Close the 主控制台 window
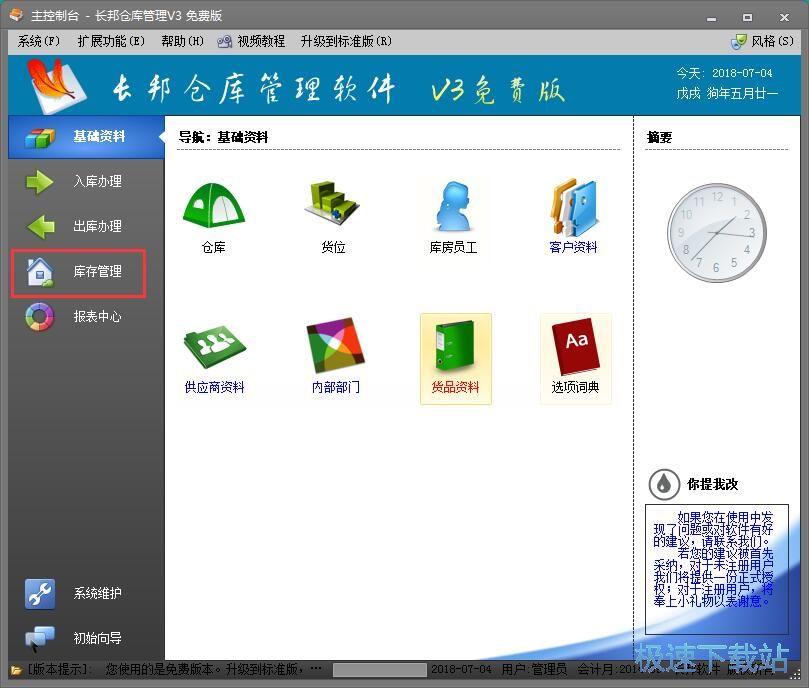809x688 pixels. pyautogui.click(x=784, y=18)
